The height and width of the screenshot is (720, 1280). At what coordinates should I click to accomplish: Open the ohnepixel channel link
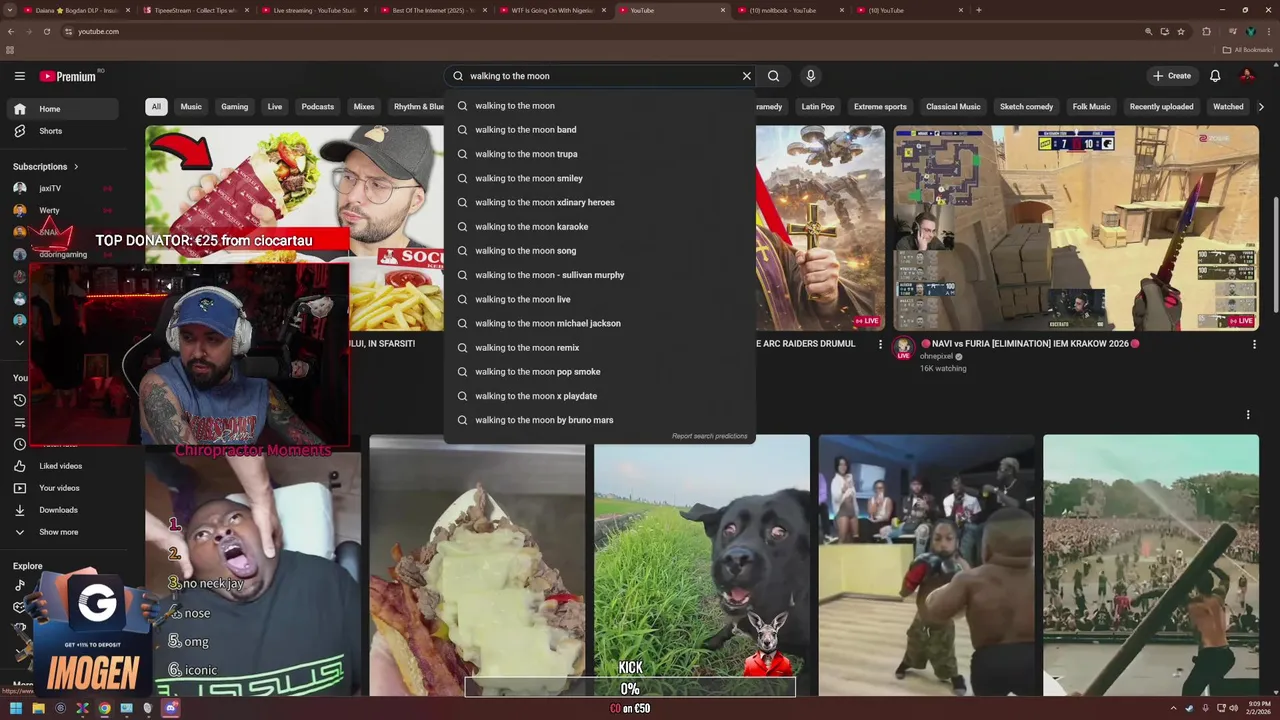pos(936,356)
